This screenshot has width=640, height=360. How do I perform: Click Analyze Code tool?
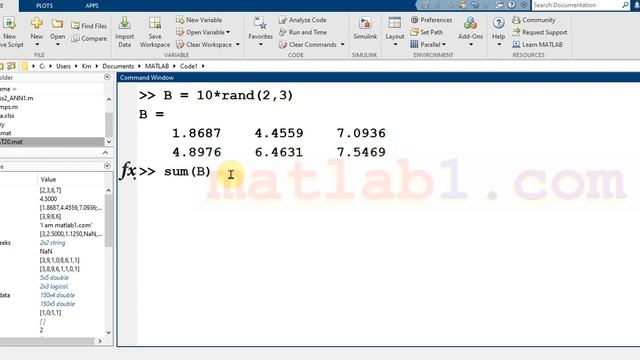(302, 20)
